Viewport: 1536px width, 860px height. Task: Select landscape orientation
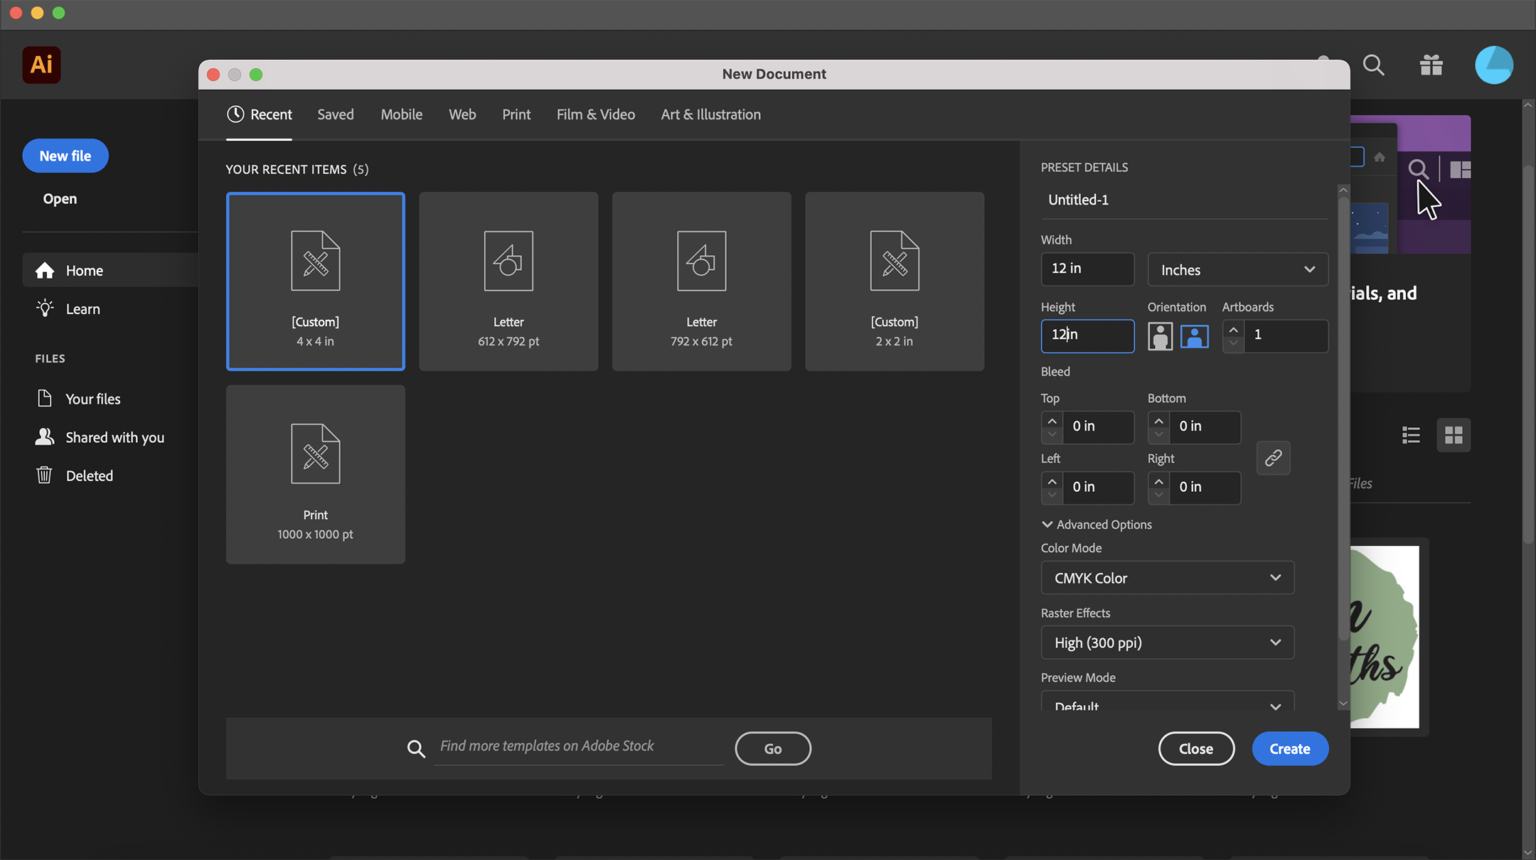coord(1195,336)
